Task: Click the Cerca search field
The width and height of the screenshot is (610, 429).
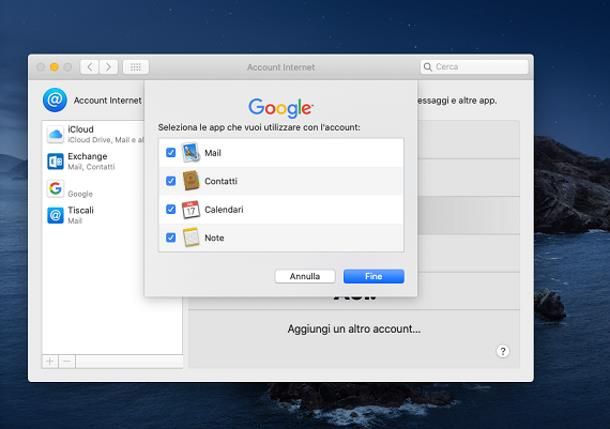Action: coord(474,67)
